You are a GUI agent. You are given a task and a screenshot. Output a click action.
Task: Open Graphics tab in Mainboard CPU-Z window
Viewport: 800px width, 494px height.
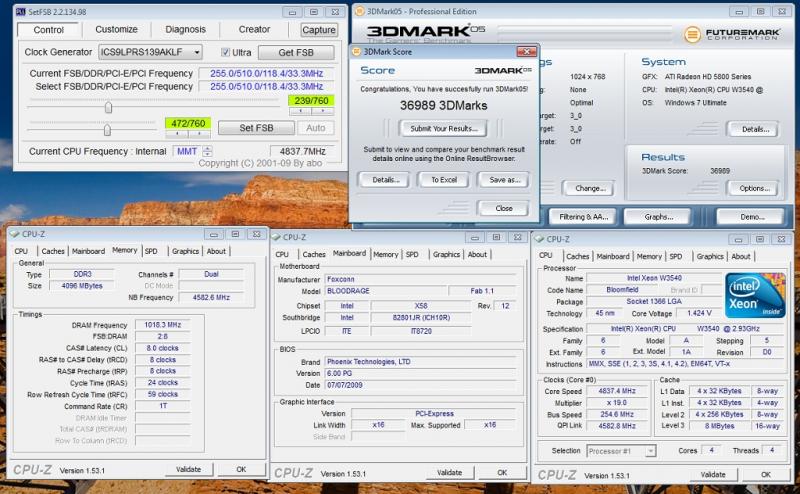[446, 254]
